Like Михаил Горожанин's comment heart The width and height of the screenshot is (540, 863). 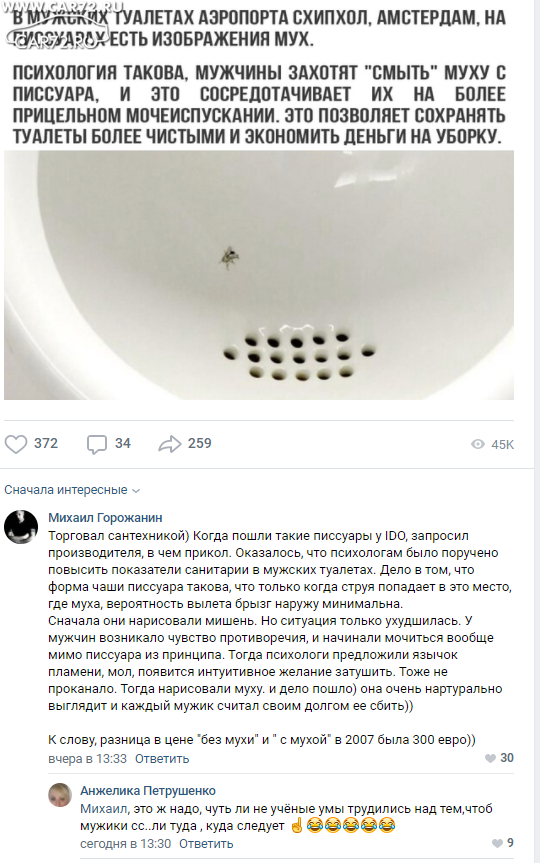coord(490,758)
